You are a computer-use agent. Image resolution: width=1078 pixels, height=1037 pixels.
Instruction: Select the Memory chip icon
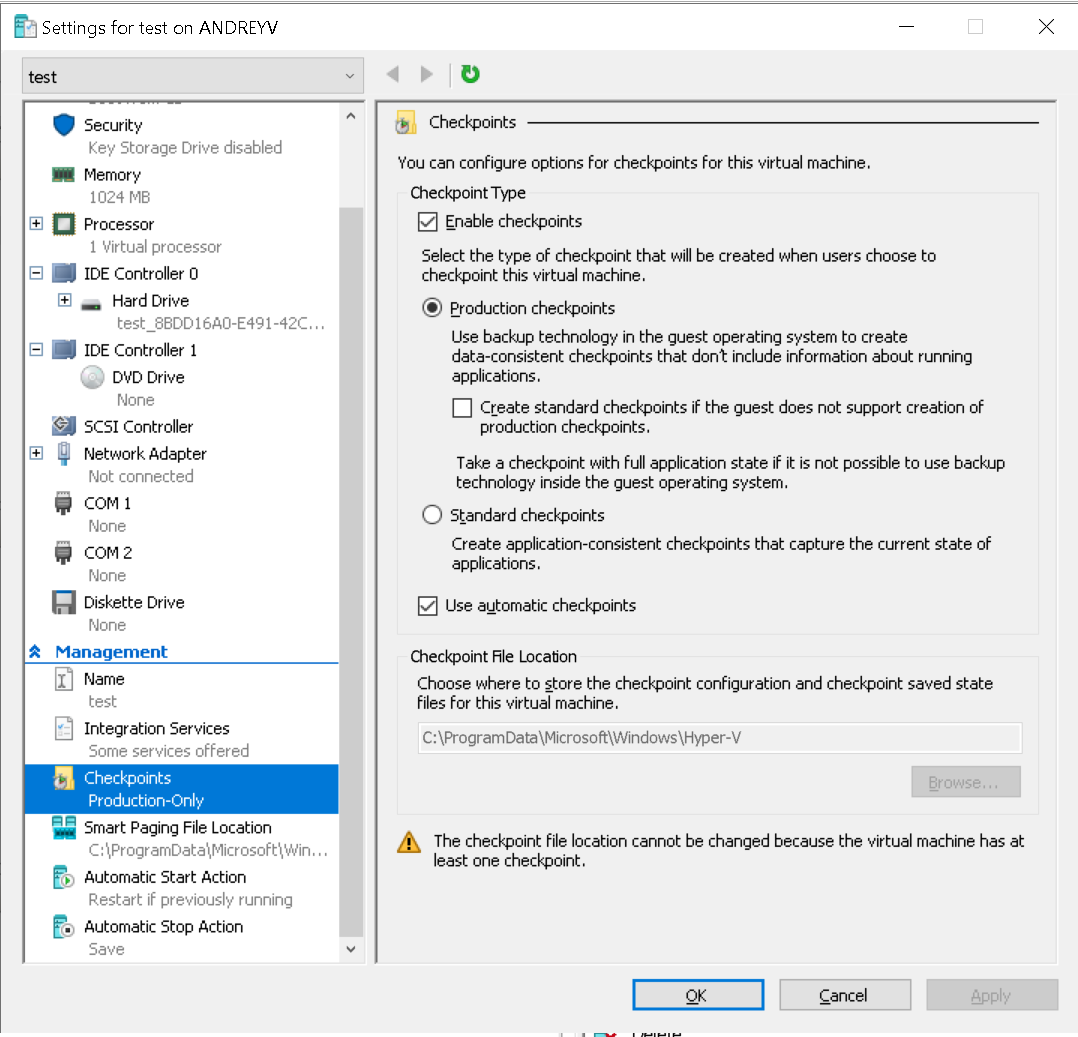63,175
